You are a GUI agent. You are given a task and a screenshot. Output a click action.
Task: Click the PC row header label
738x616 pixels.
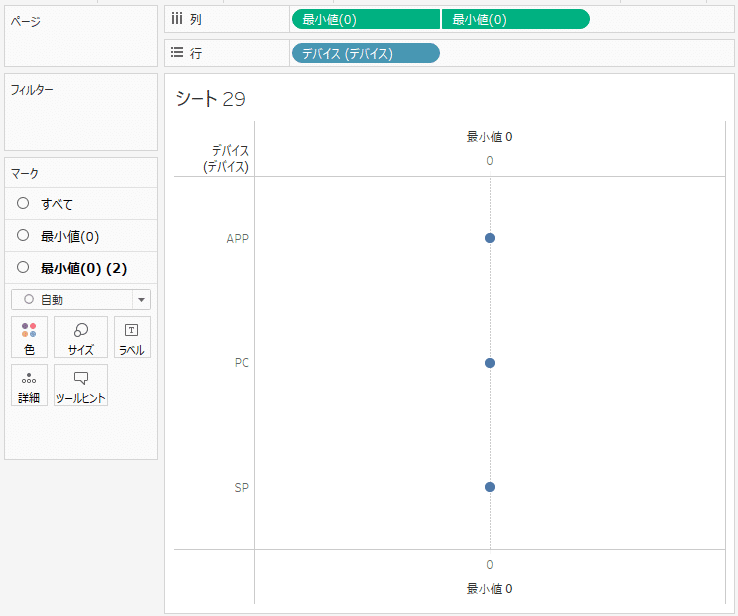[x=241, y=363]
